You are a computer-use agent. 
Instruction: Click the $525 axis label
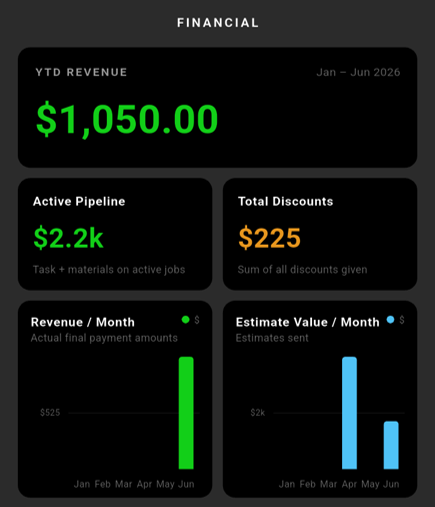click(50, 413)
